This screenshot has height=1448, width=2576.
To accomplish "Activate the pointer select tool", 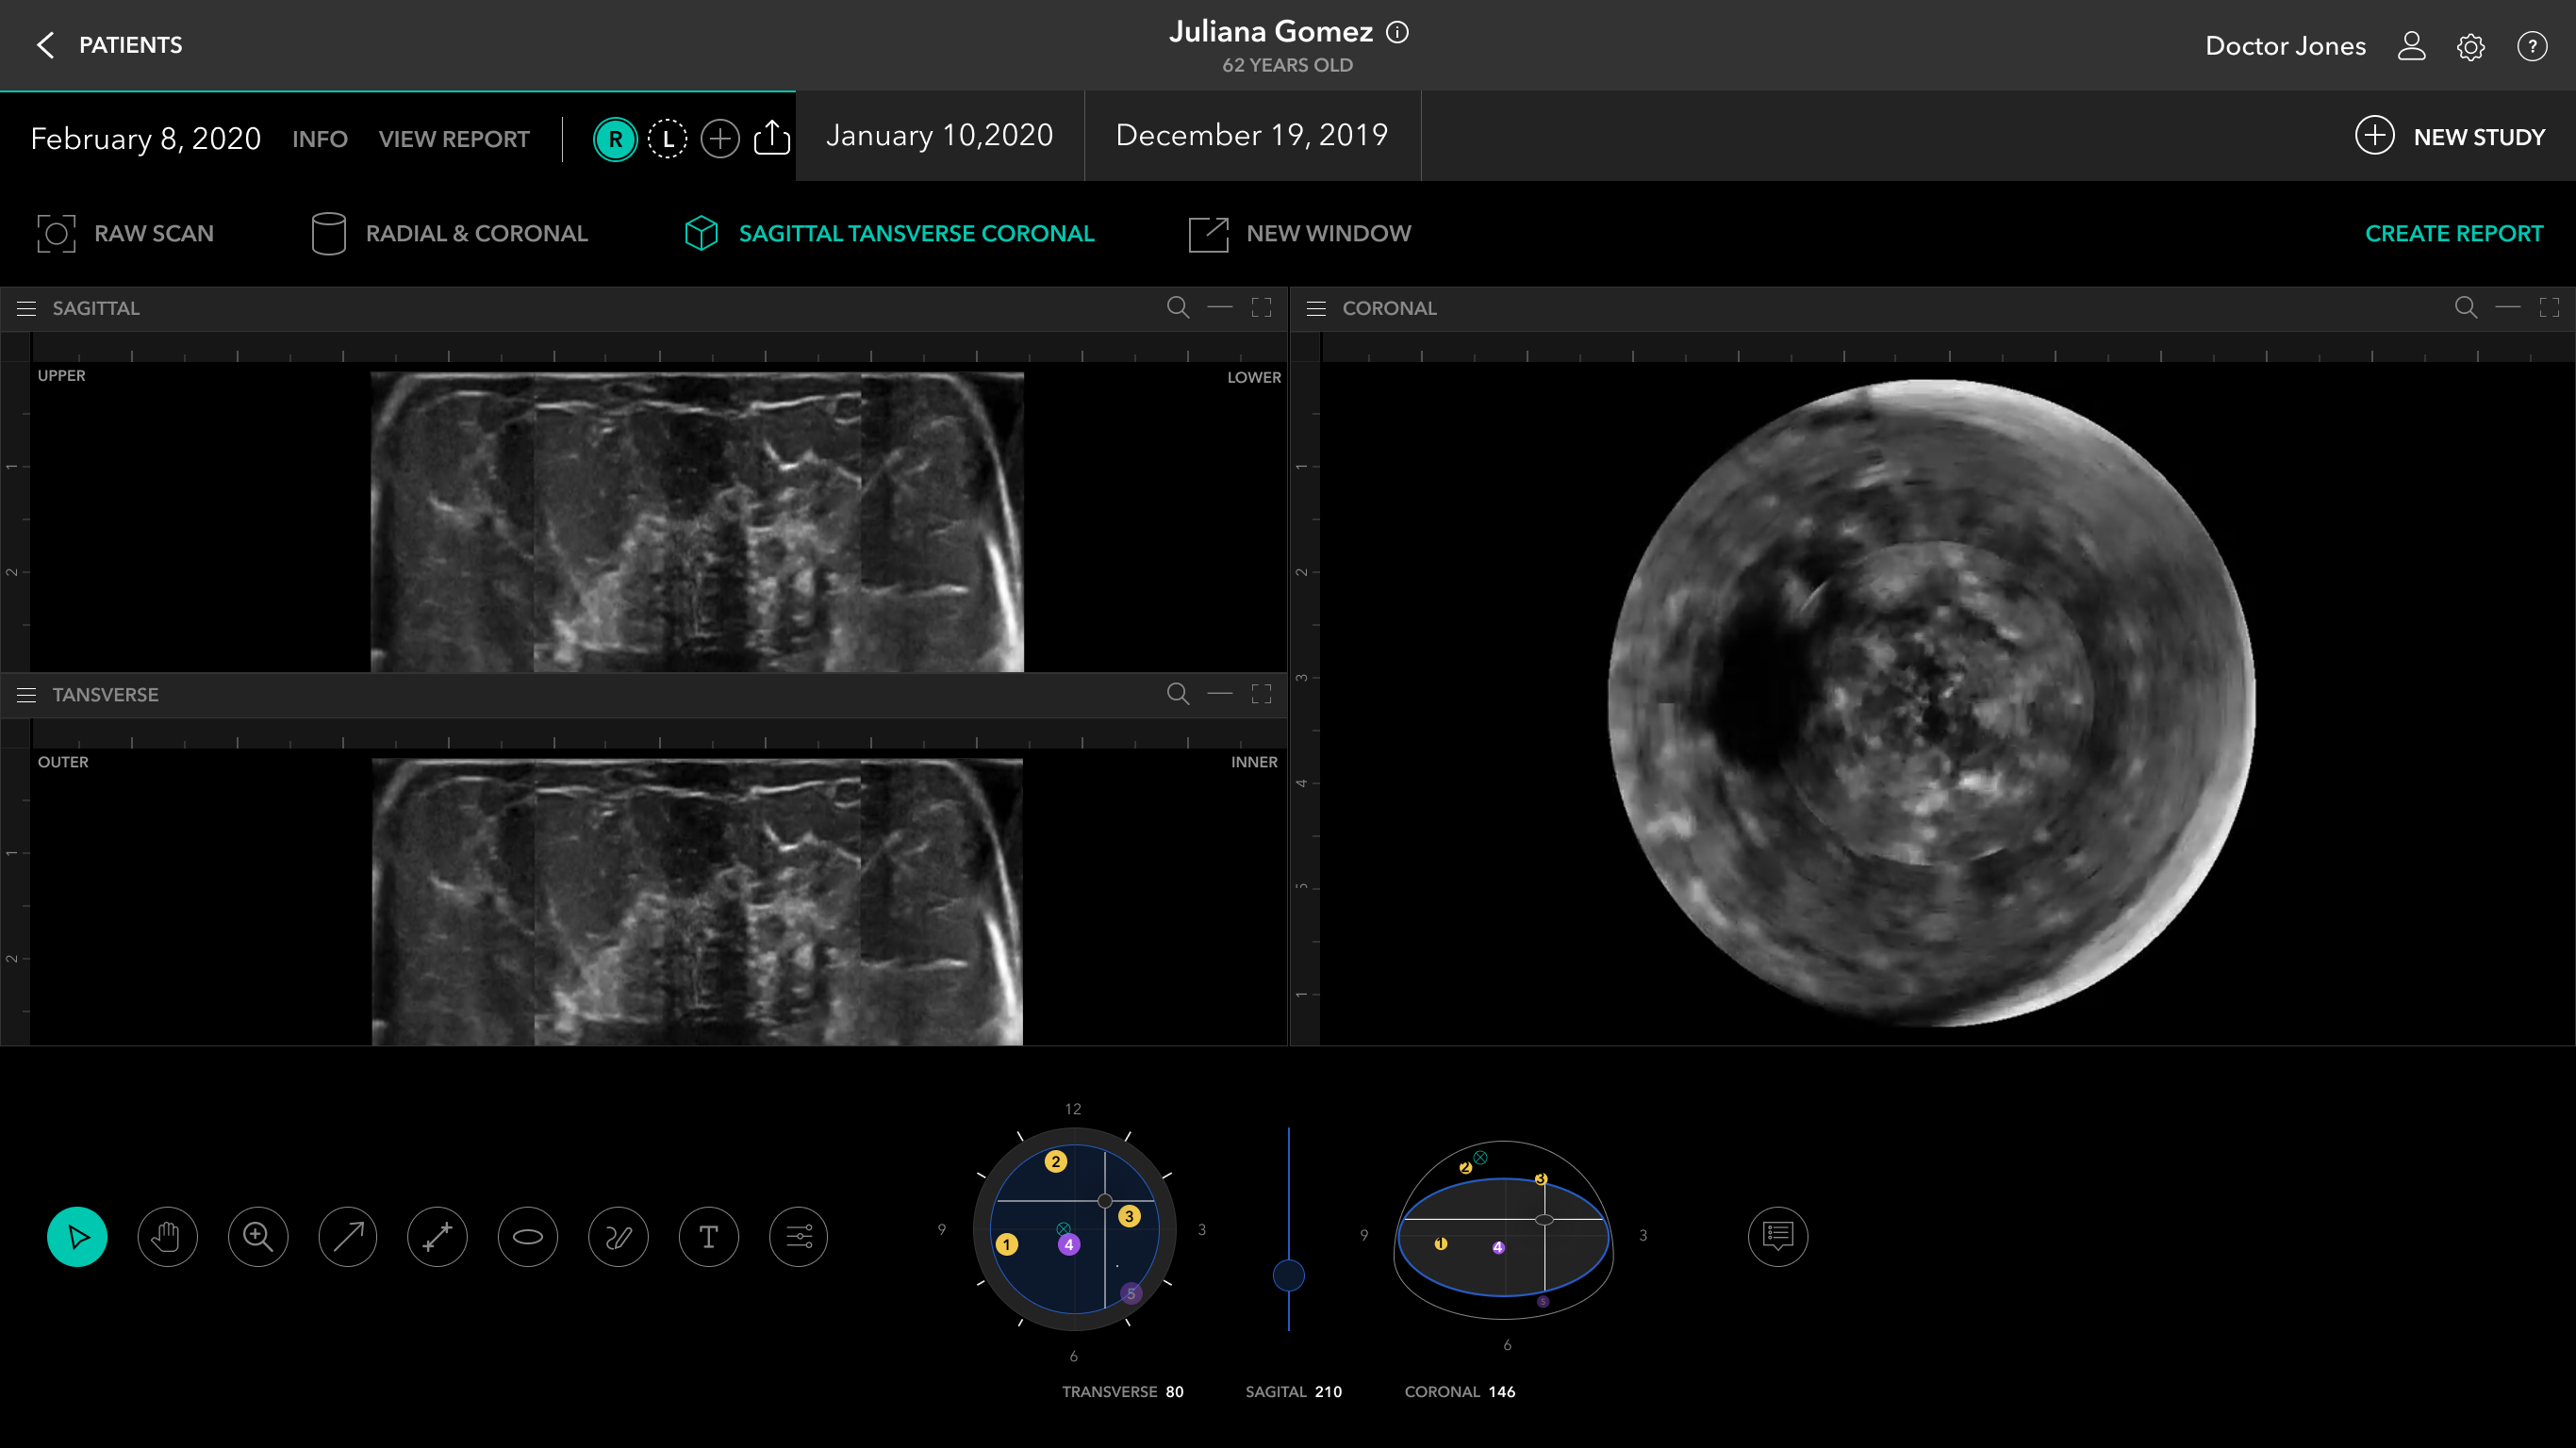I will click(77, 1237).
